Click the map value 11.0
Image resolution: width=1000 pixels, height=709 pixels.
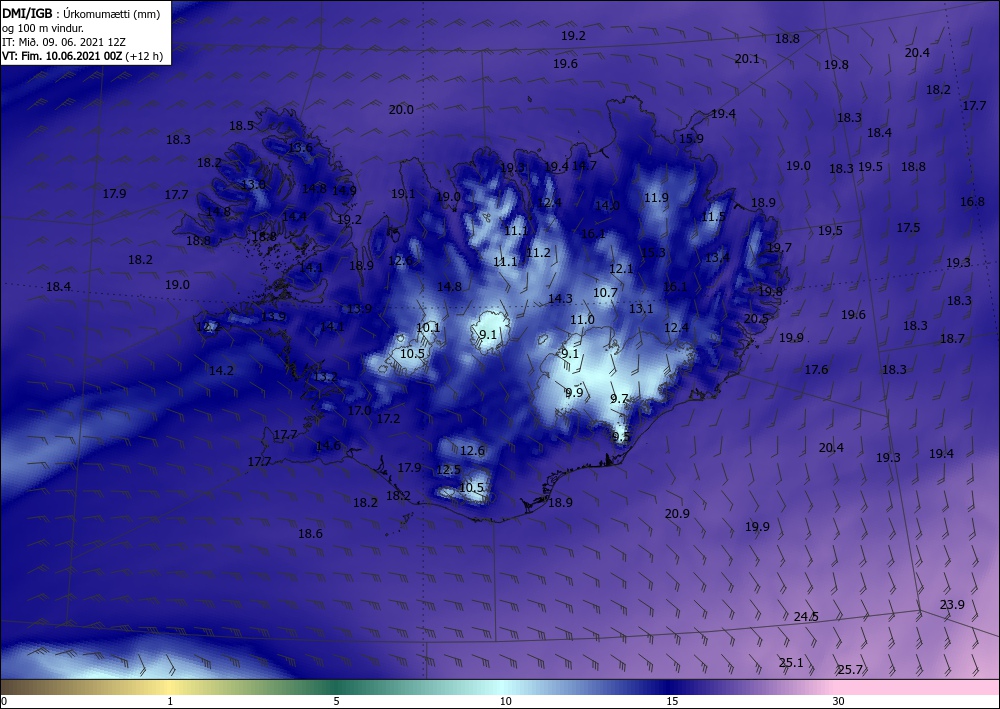(x=582, y=320)
